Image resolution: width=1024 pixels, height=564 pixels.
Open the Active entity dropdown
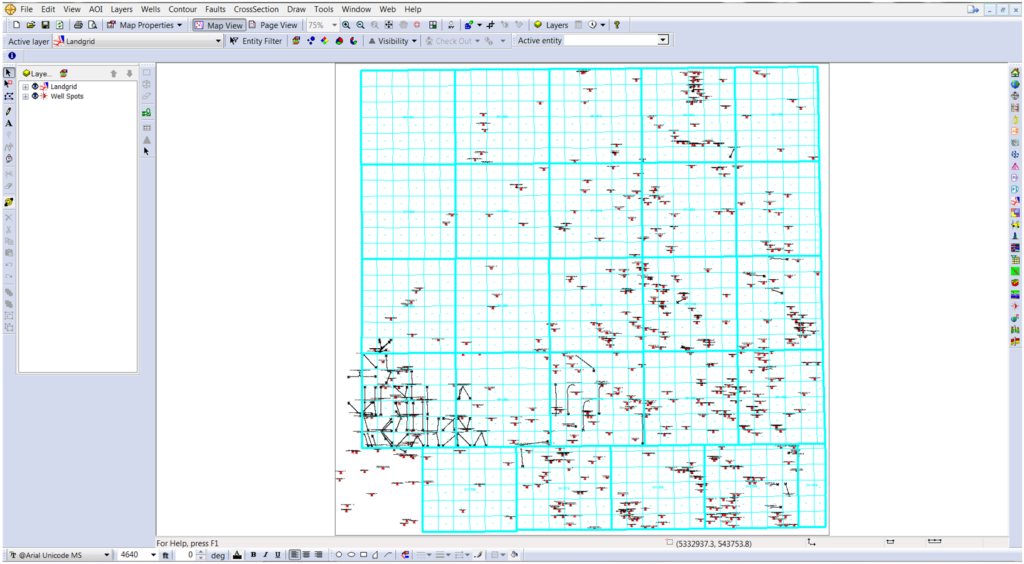pos(663,40)
